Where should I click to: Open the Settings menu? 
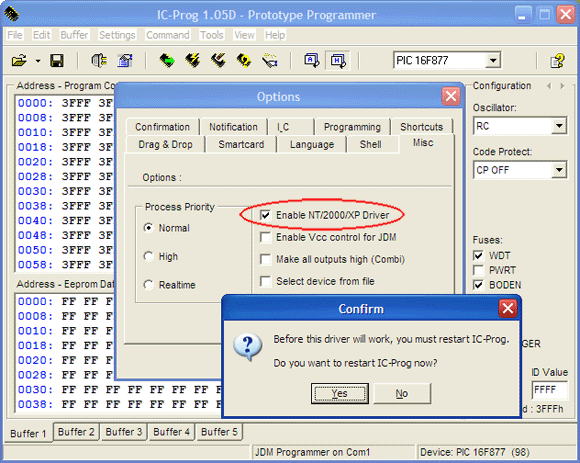(x=117, y=35)
